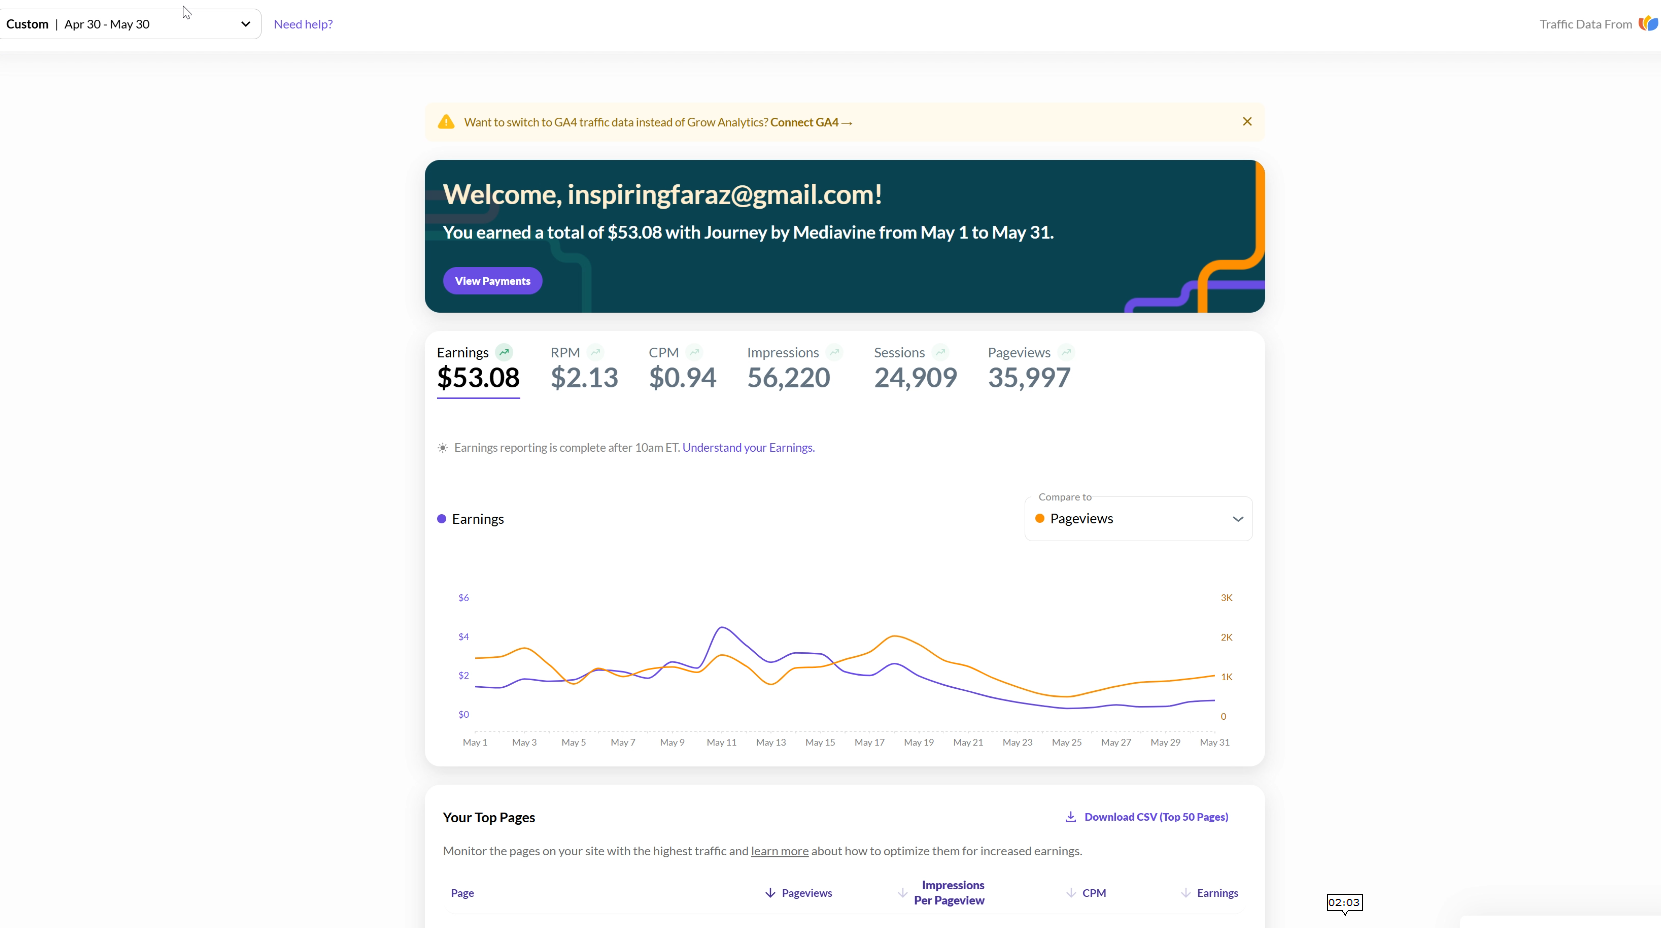
Task: Click the Connect GA4 link
Action: (x=811, y=122)
